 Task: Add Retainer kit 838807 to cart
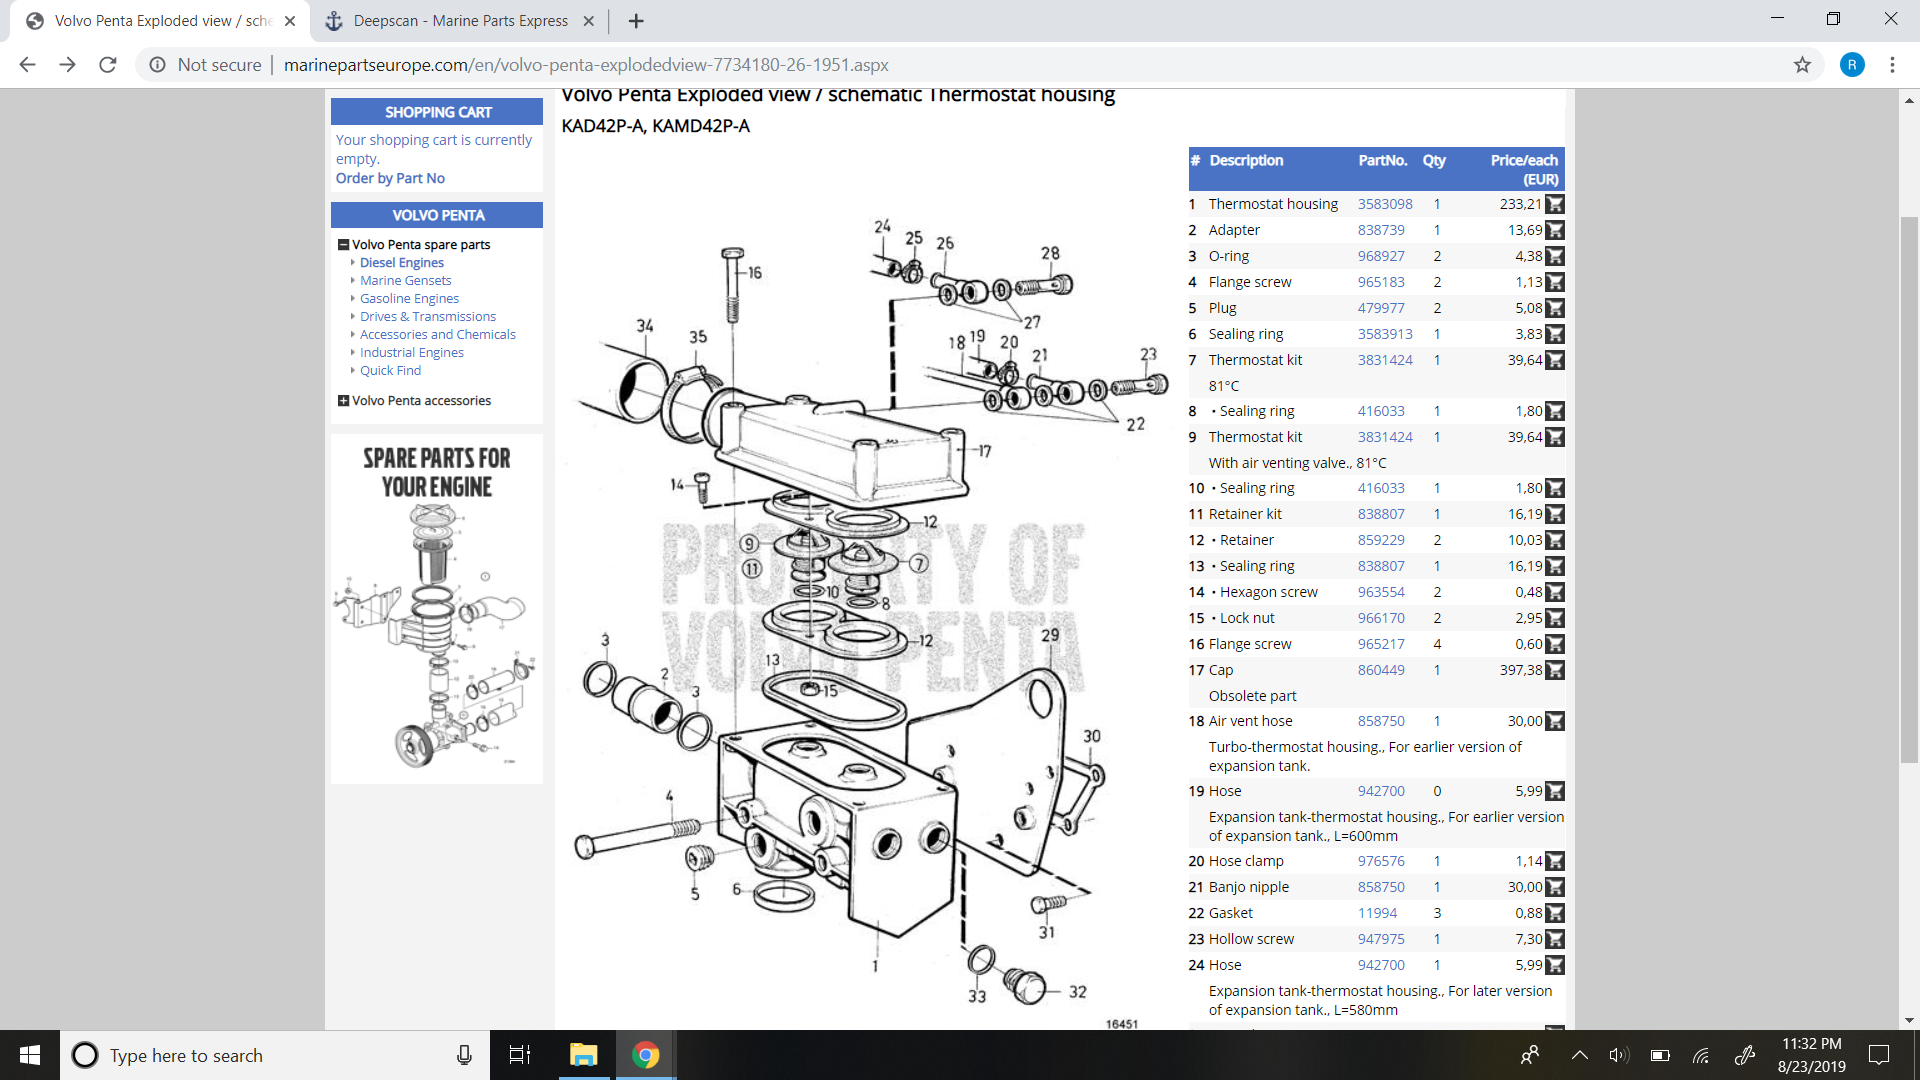[1555, 514]
